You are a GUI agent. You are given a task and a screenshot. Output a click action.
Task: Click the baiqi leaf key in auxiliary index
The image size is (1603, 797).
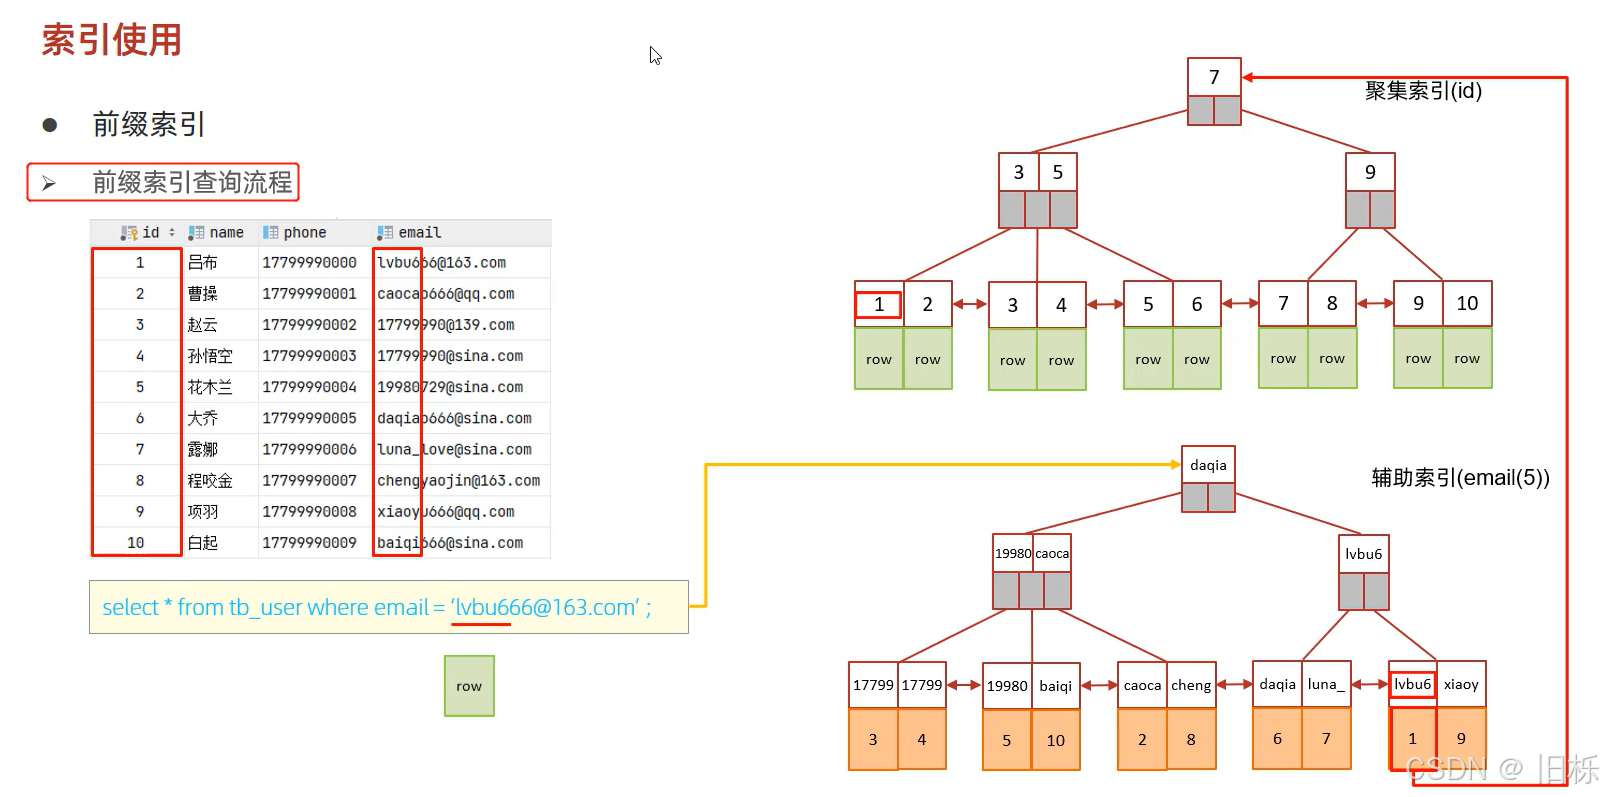pyautogui.click(x=1056, y=686)
